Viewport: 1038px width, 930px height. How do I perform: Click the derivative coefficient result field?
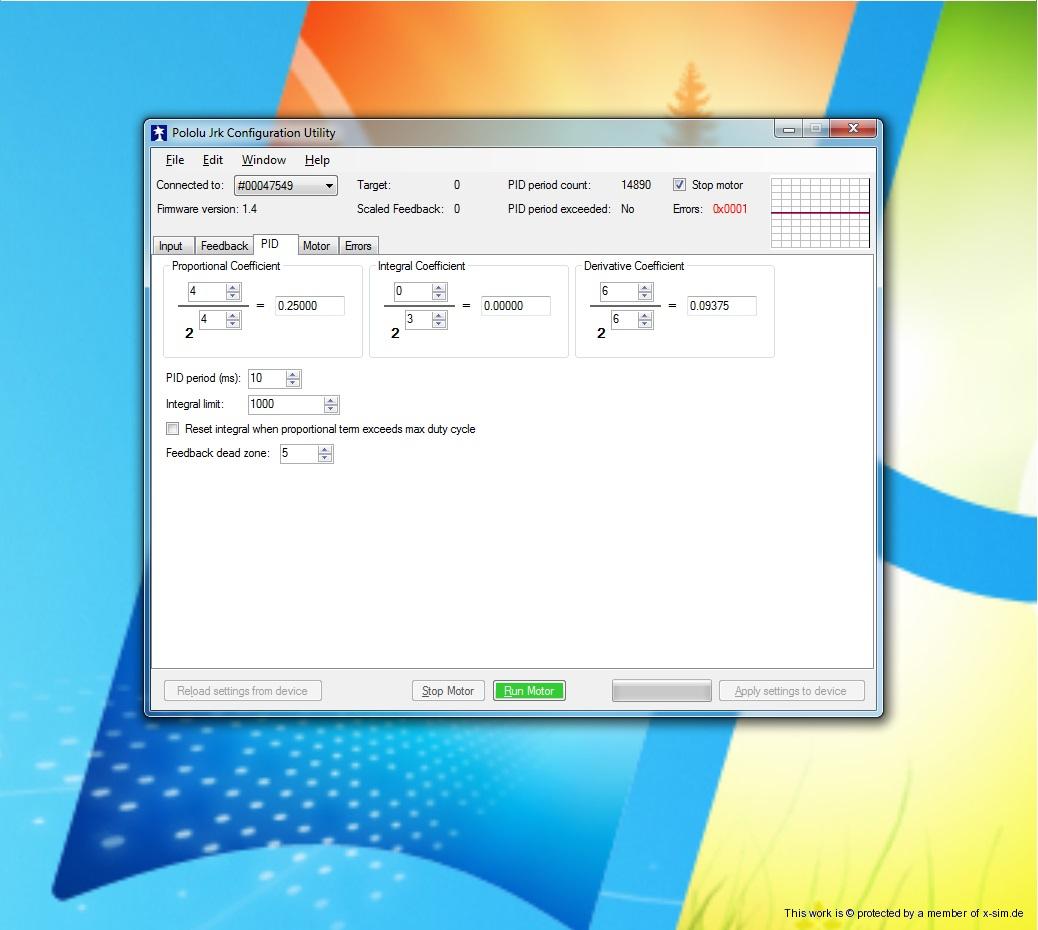point(721,306)
